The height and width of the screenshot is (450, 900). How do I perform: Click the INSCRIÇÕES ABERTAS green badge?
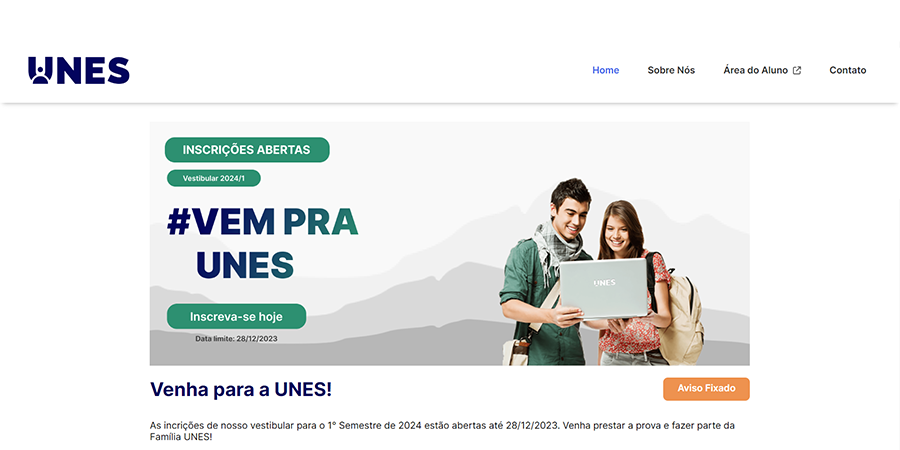247,150
